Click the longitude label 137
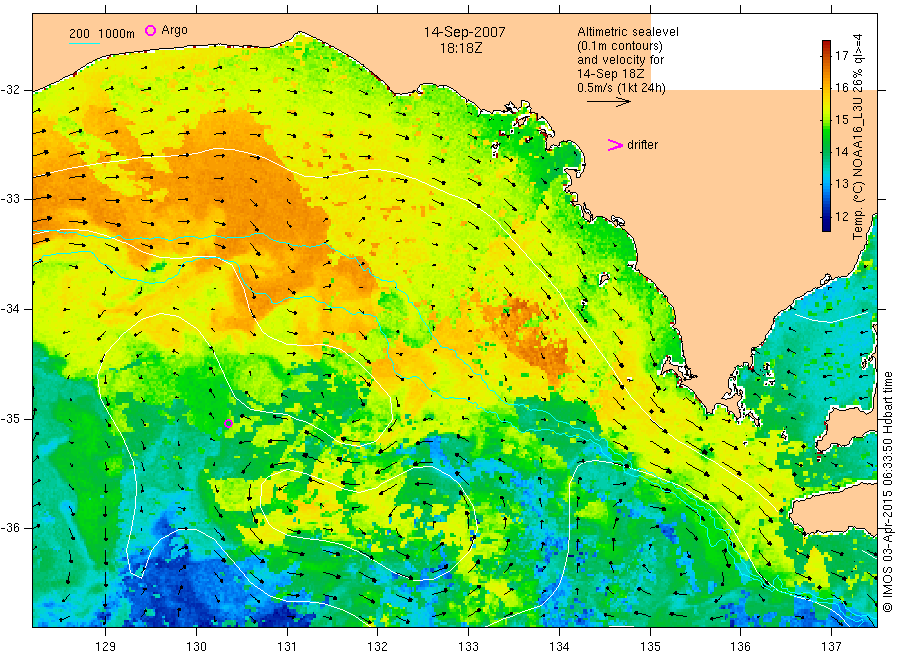 831,647
